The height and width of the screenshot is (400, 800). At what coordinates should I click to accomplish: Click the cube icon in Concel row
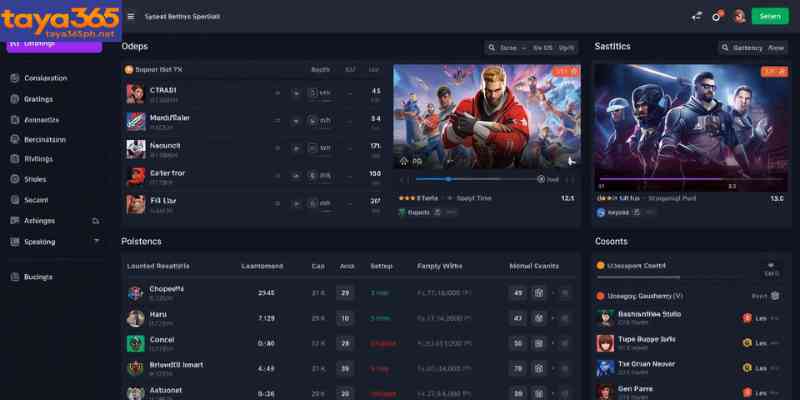538,343
